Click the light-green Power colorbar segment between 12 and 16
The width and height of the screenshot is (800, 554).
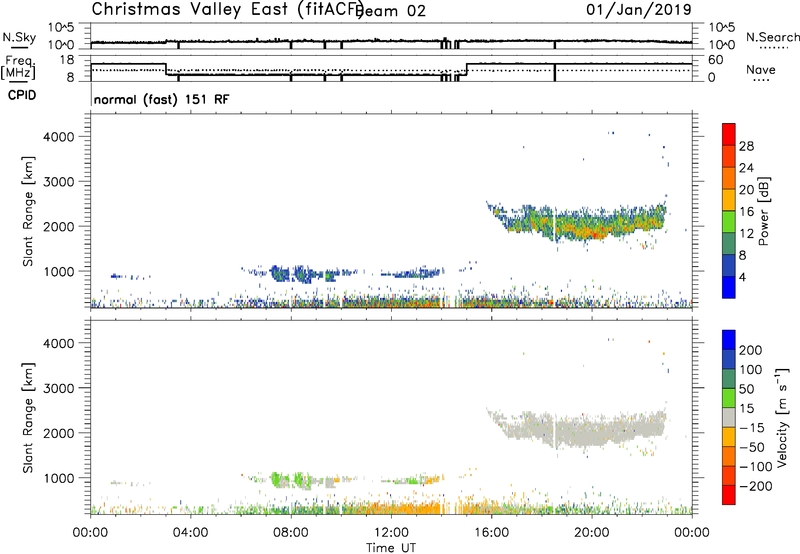[729, 221]
